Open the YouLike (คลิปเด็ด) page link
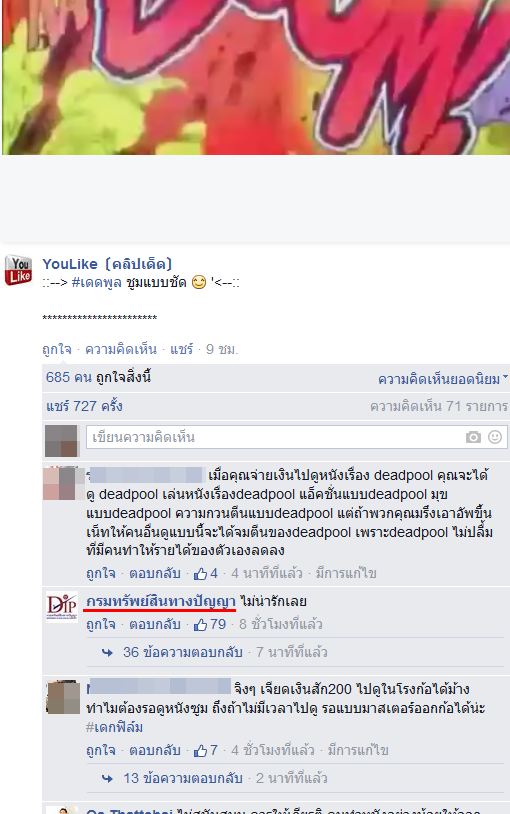 (x=107, y=264)
